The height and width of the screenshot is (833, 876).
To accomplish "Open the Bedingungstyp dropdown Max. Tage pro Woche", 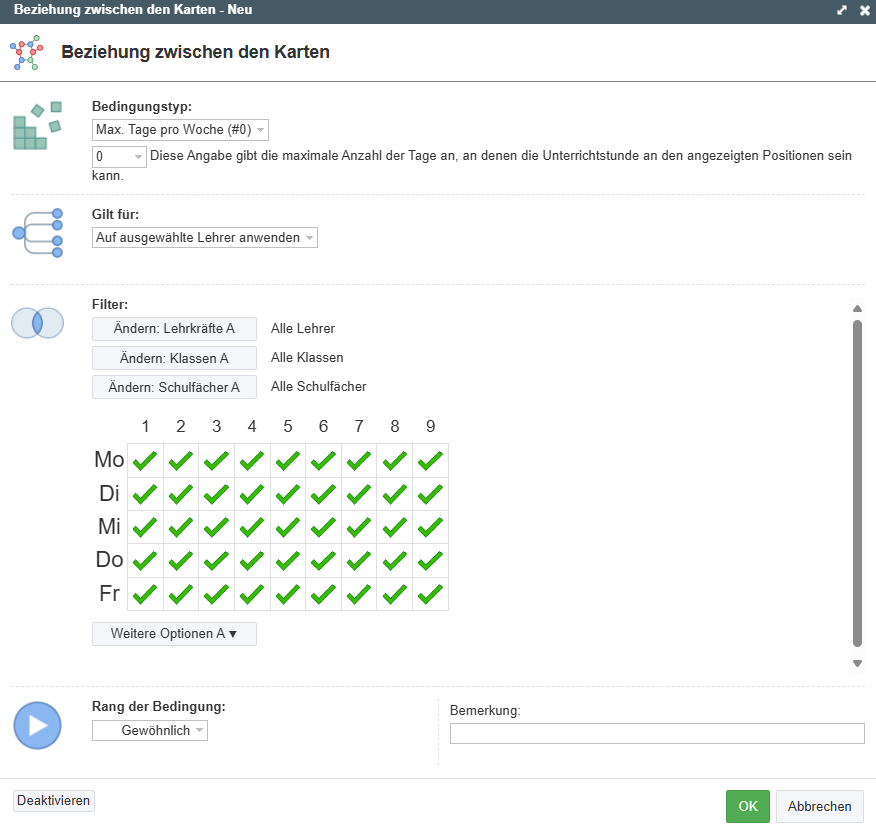I will [x=180, y=130].
